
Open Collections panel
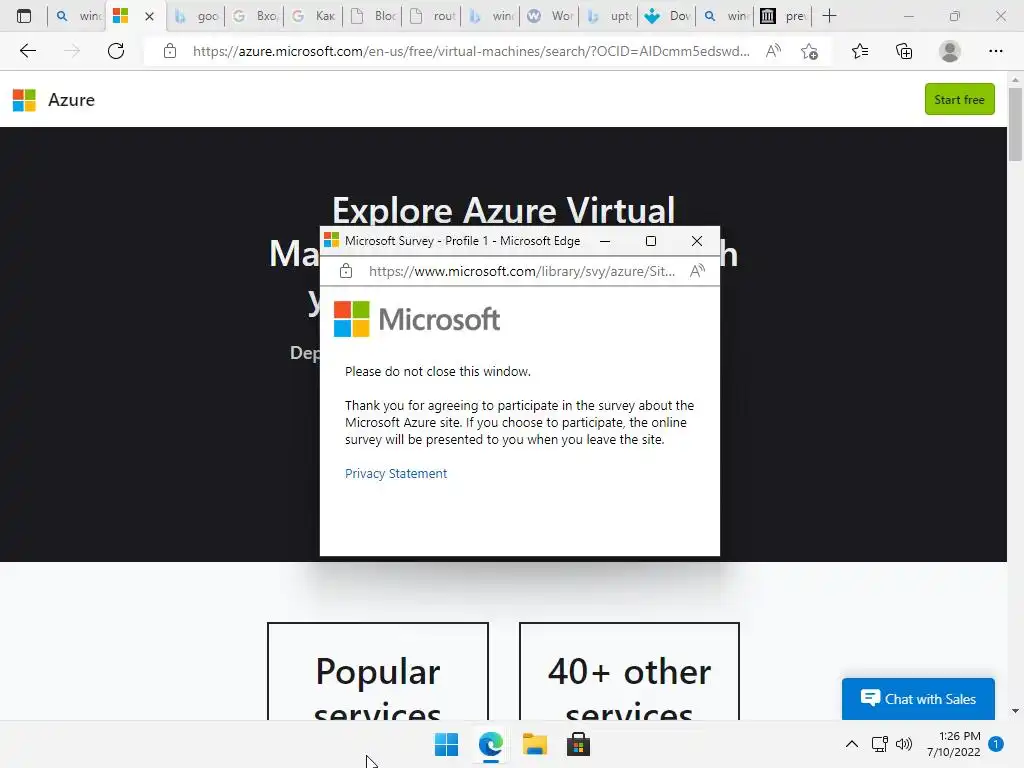coord(904,51)
